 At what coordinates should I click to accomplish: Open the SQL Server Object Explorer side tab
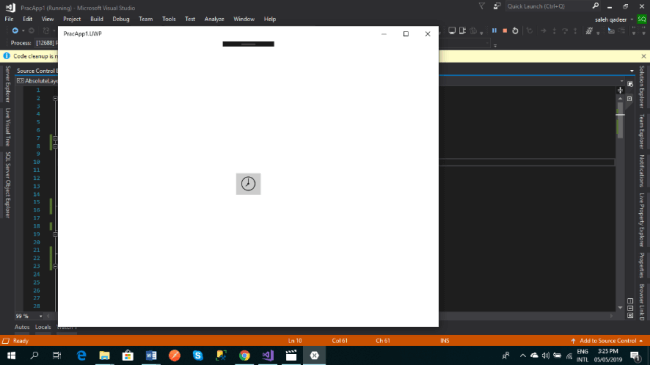click(x=7, y=185)
